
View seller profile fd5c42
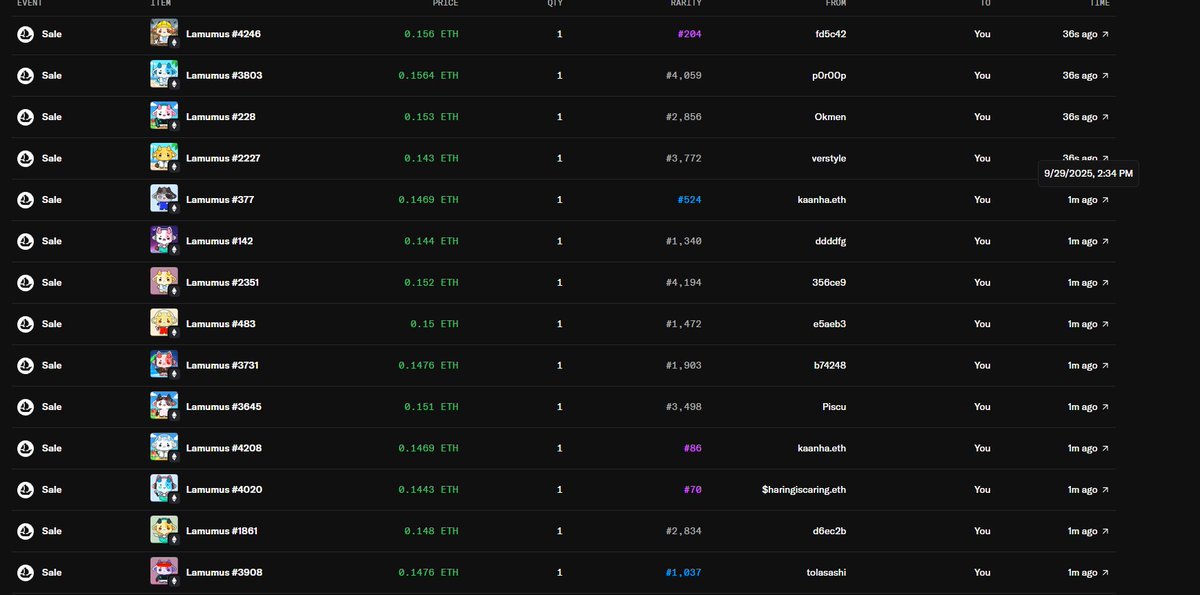tap(831, 34)
